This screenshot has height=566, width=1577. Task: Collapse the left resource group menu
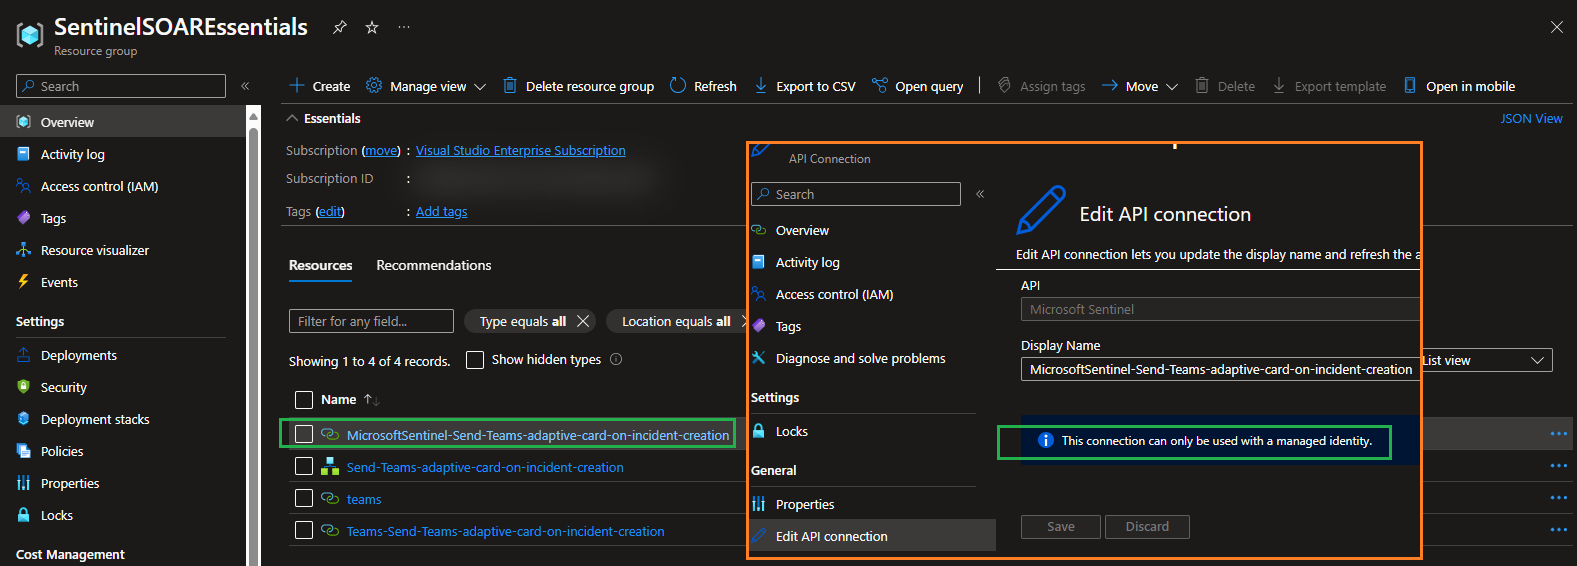tap(245, 86)
